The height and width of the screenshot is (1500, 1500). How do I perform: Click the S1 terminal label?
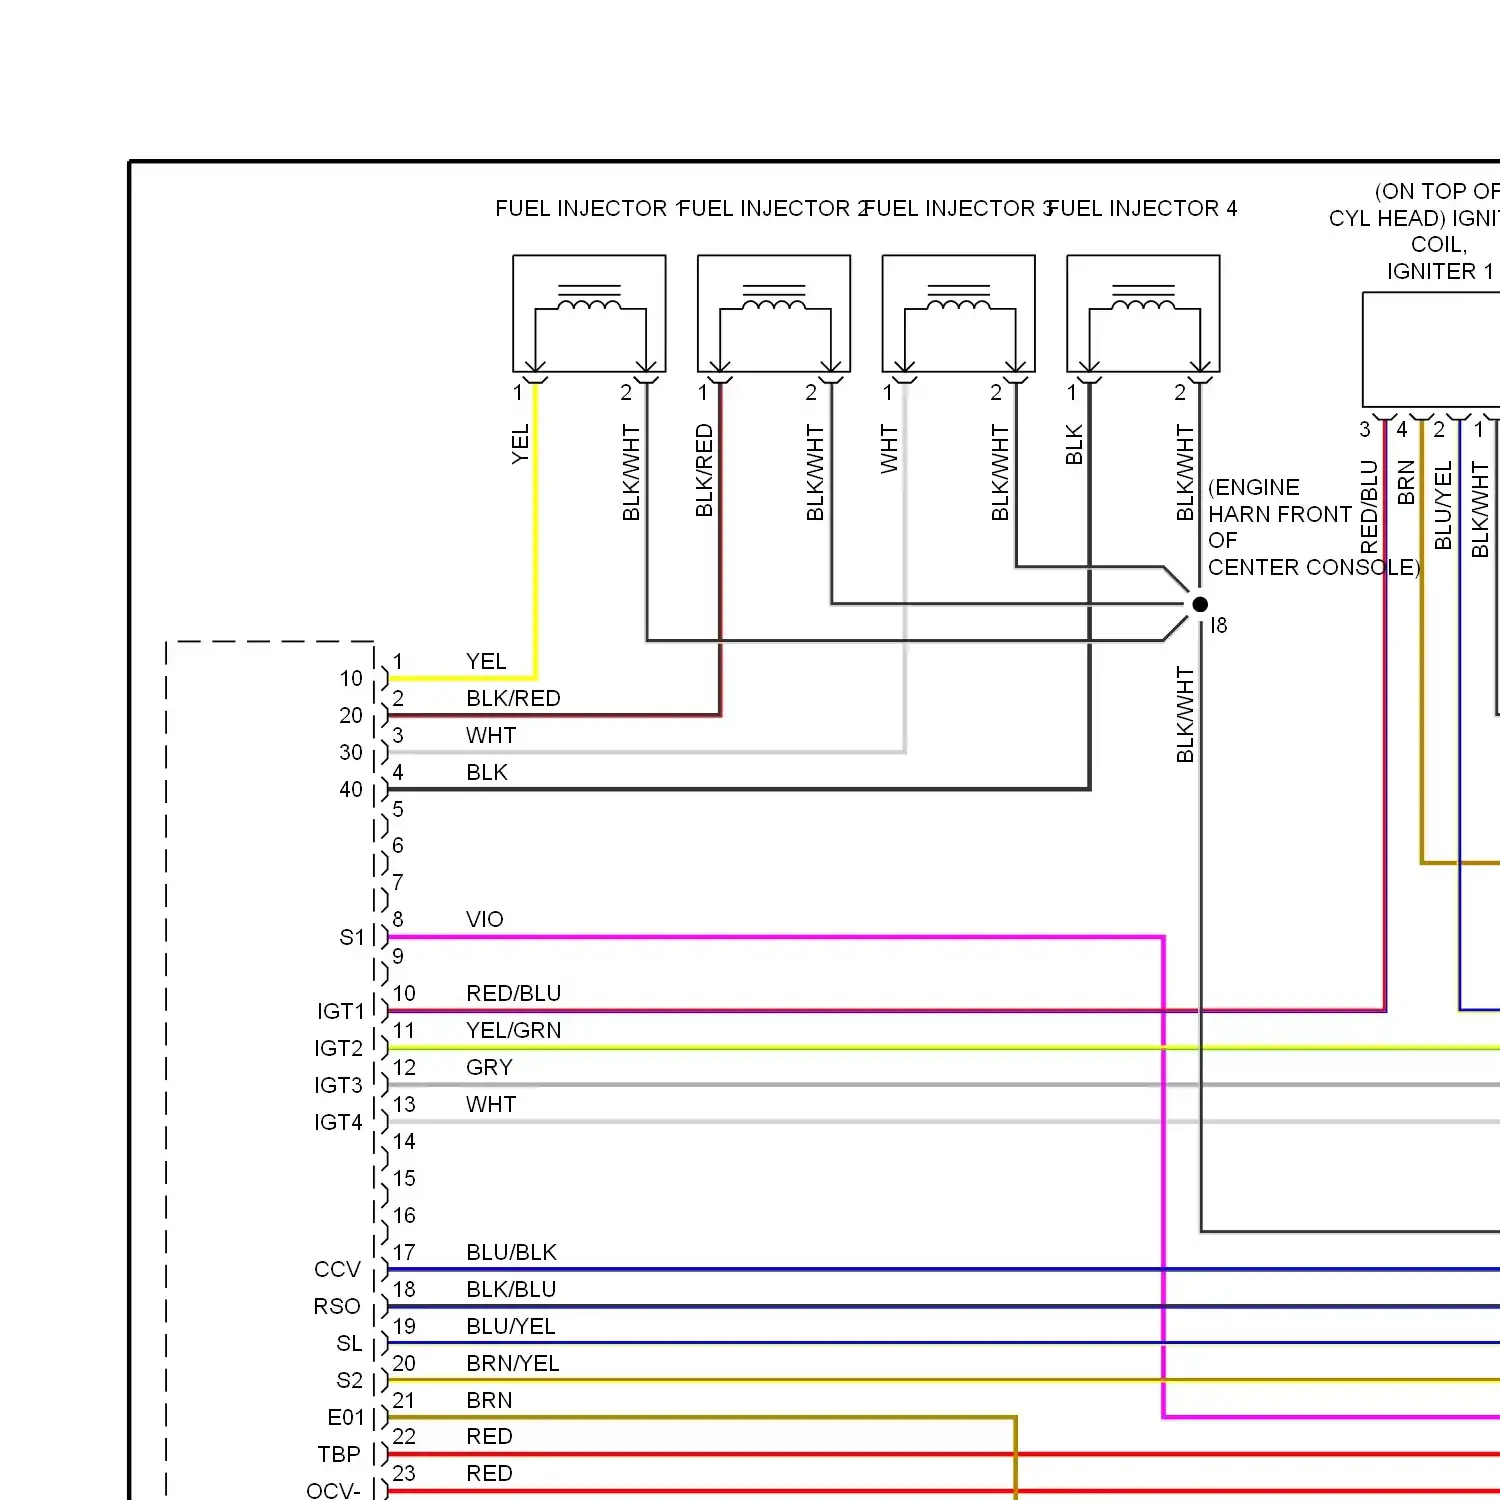pyautogui.click(x=352, y=937)
